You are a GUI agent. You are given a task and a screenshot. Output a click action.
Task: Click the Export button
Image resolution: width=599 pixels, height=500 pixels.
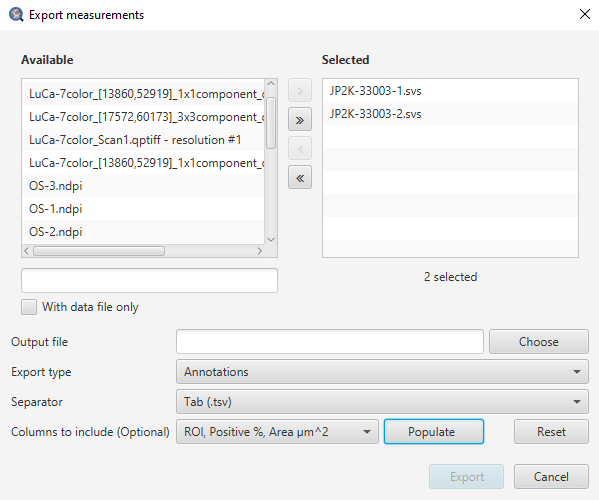coord(466,477)
